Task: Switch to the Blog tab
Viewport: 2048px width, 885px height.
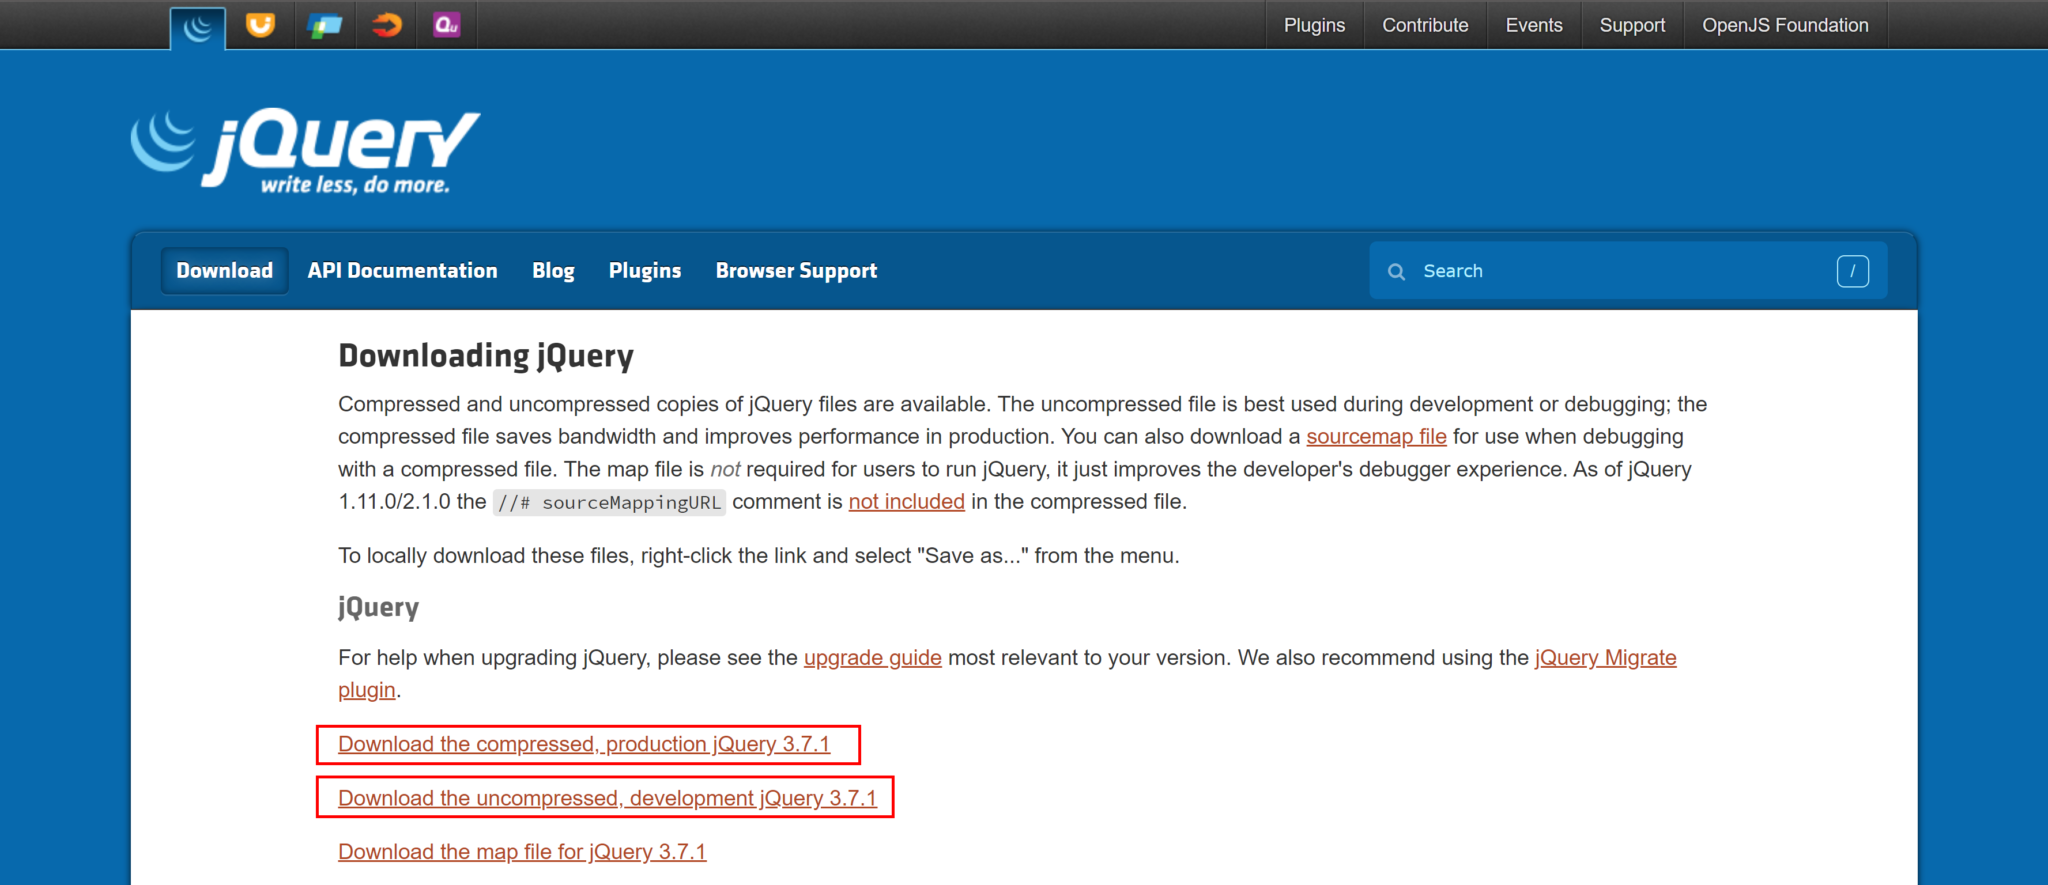Action: [553, 271]
